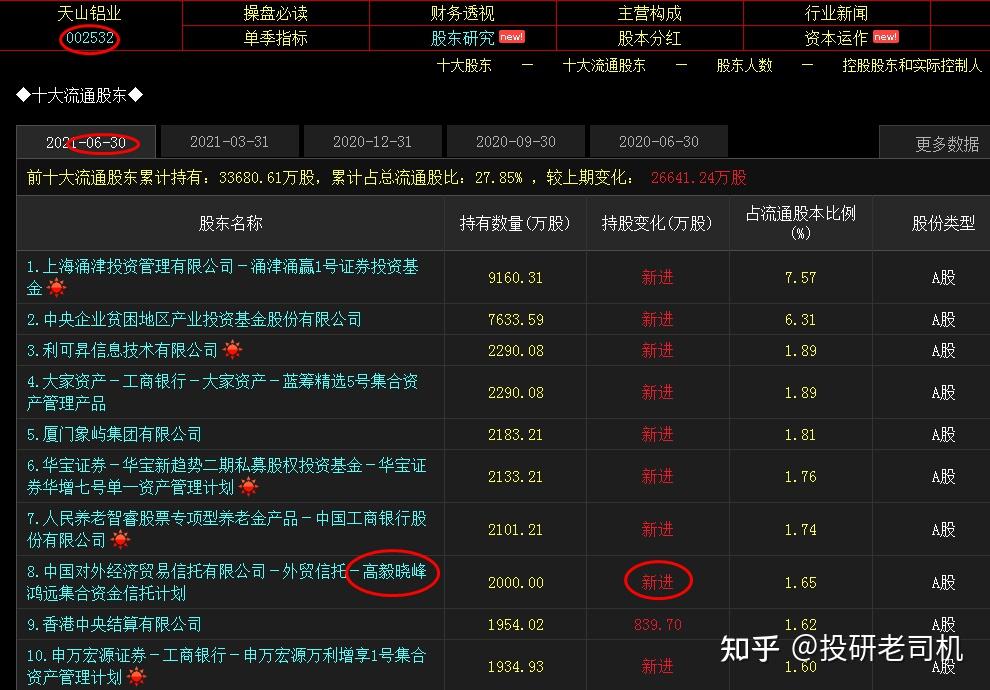Screen dimensions: 990x690
Task: Open shareholder 申万宏源证券 万利增享1号 entry
Action: [x=226, y=666]
